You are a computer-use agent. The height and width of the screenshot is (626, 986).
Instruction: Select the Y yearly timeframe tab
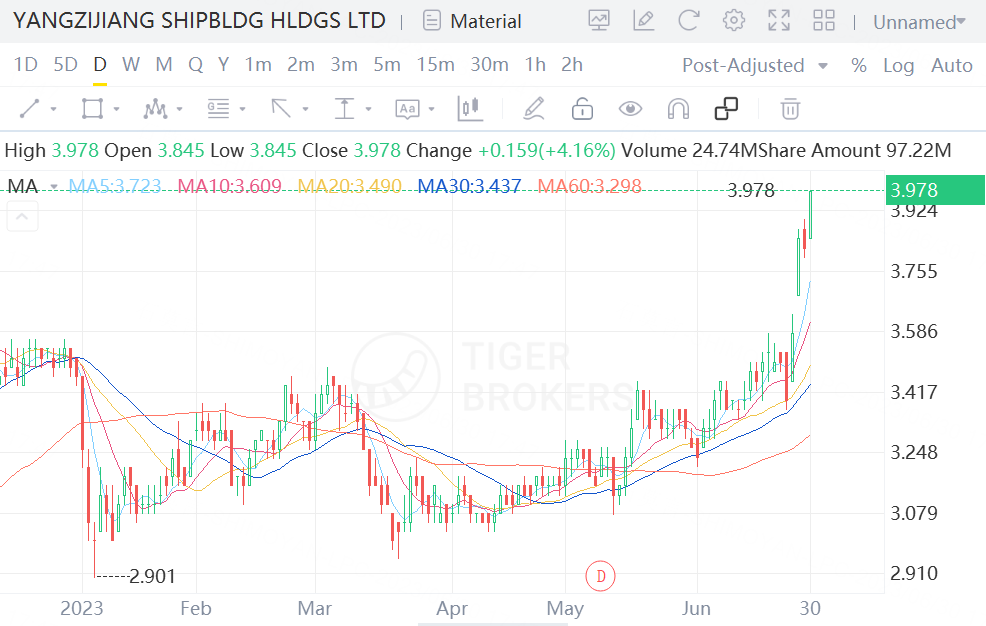click(223, 64)
